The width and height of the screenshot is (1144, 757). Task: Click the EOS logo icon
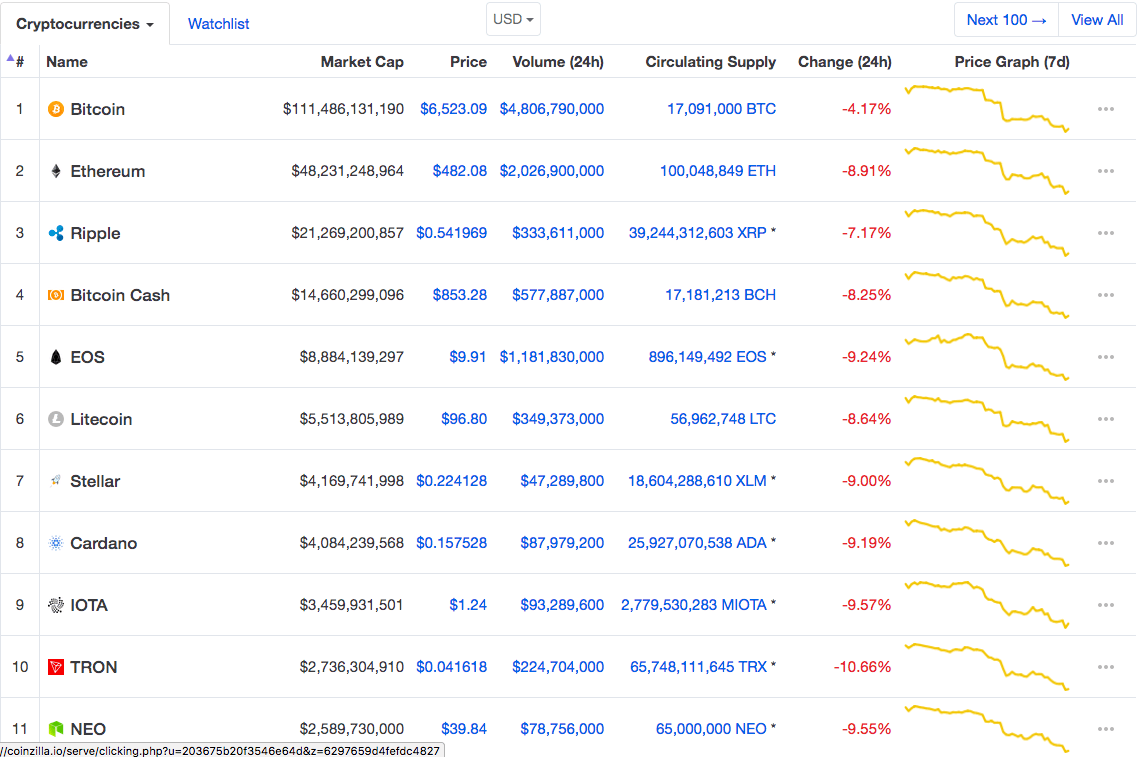pos(55,357)
